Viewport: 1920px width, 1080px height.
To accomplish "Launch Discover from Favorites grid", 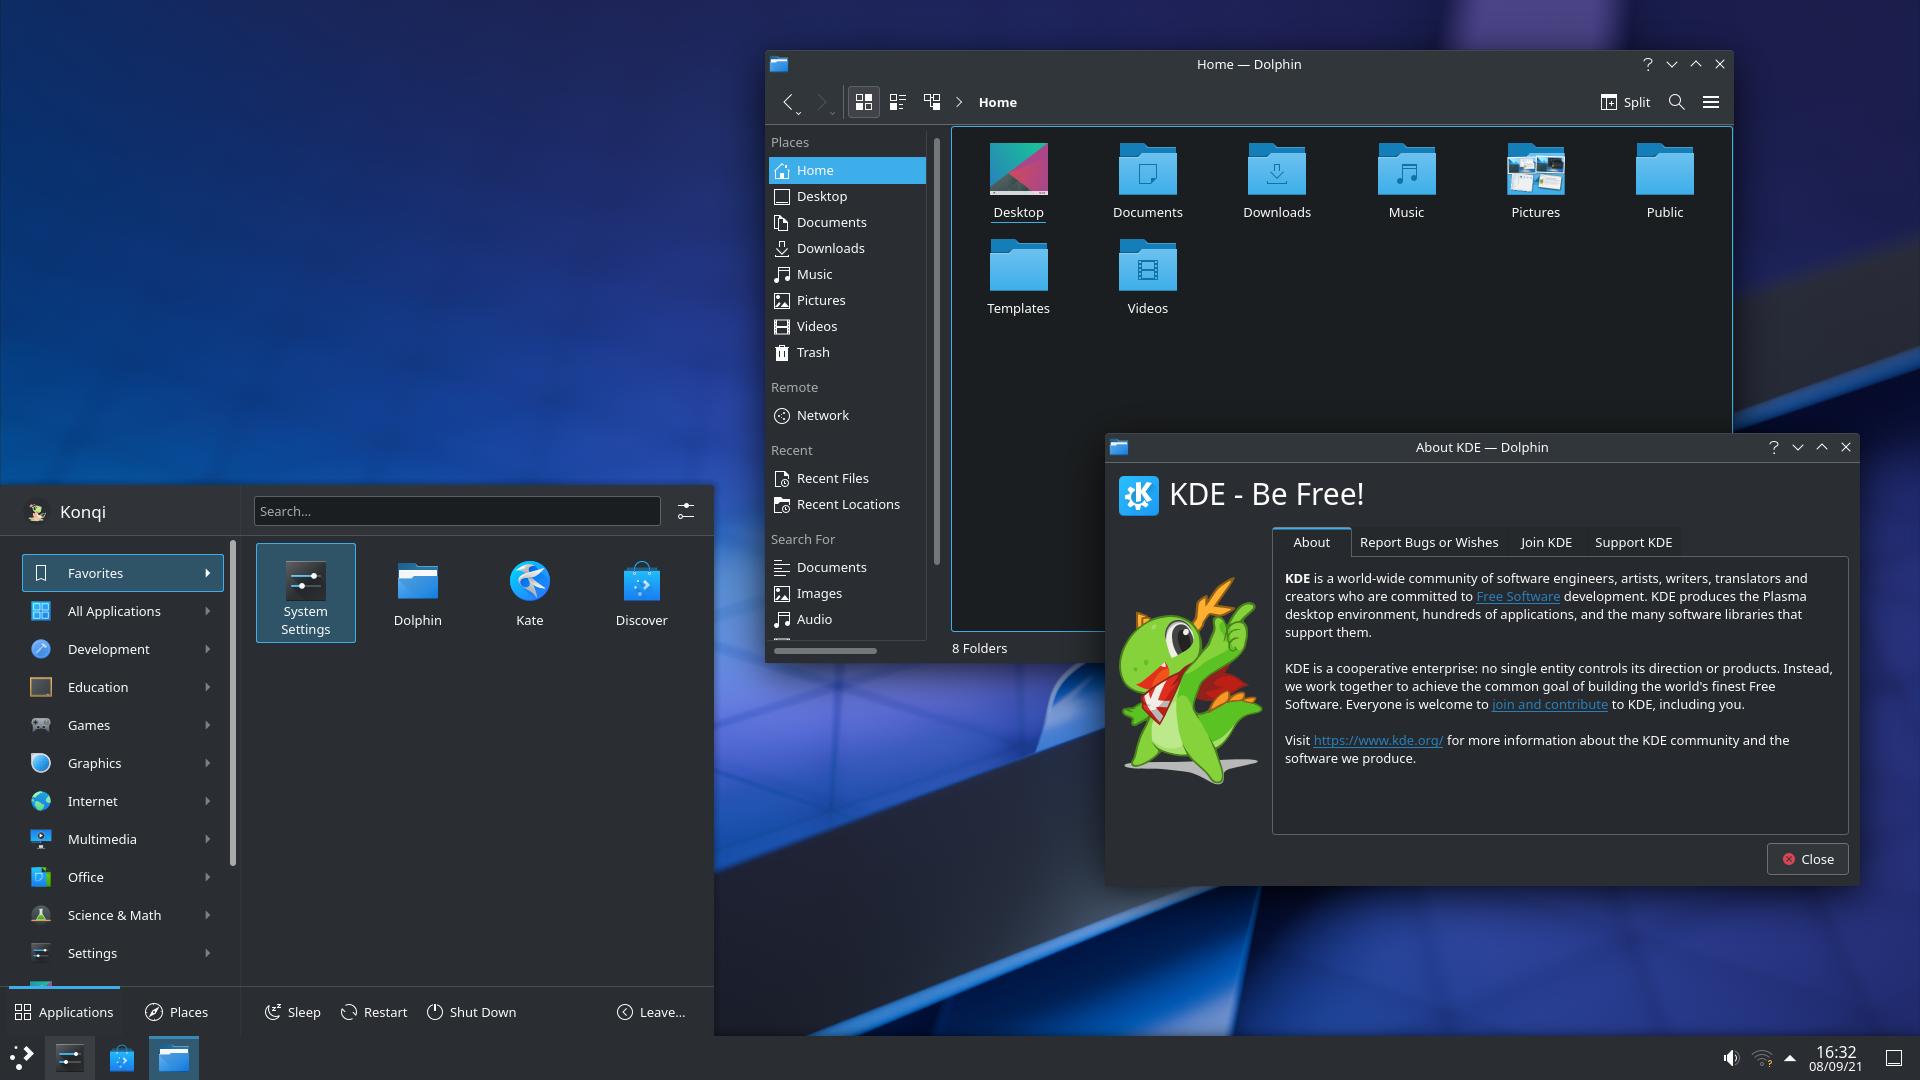I will [x=641, y=592].
